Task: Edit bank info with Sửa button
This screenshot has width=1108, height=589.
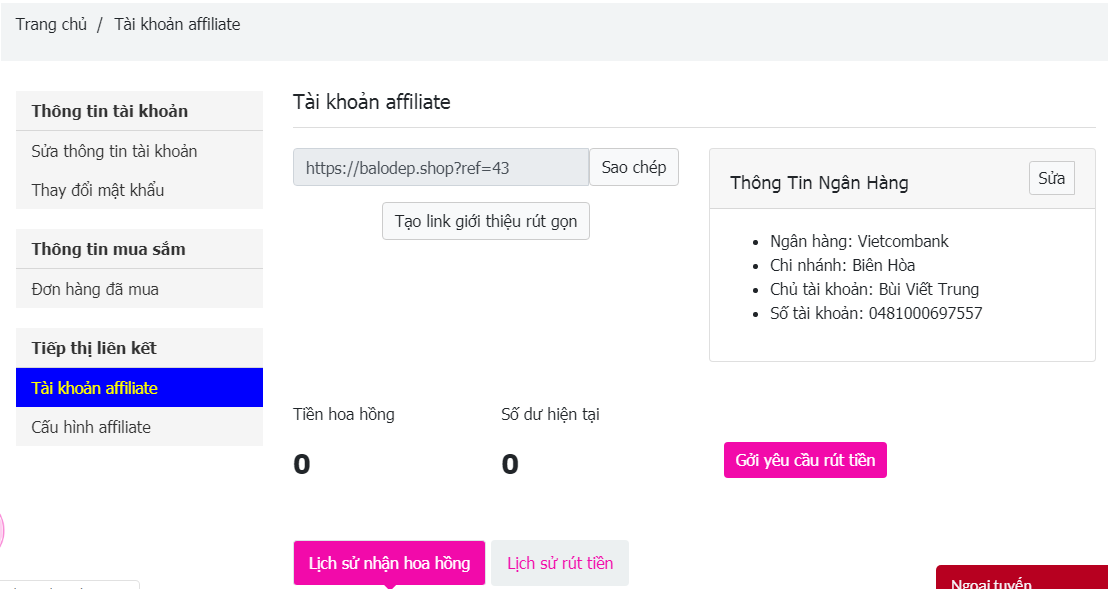Action: (x=1051, y=179)
